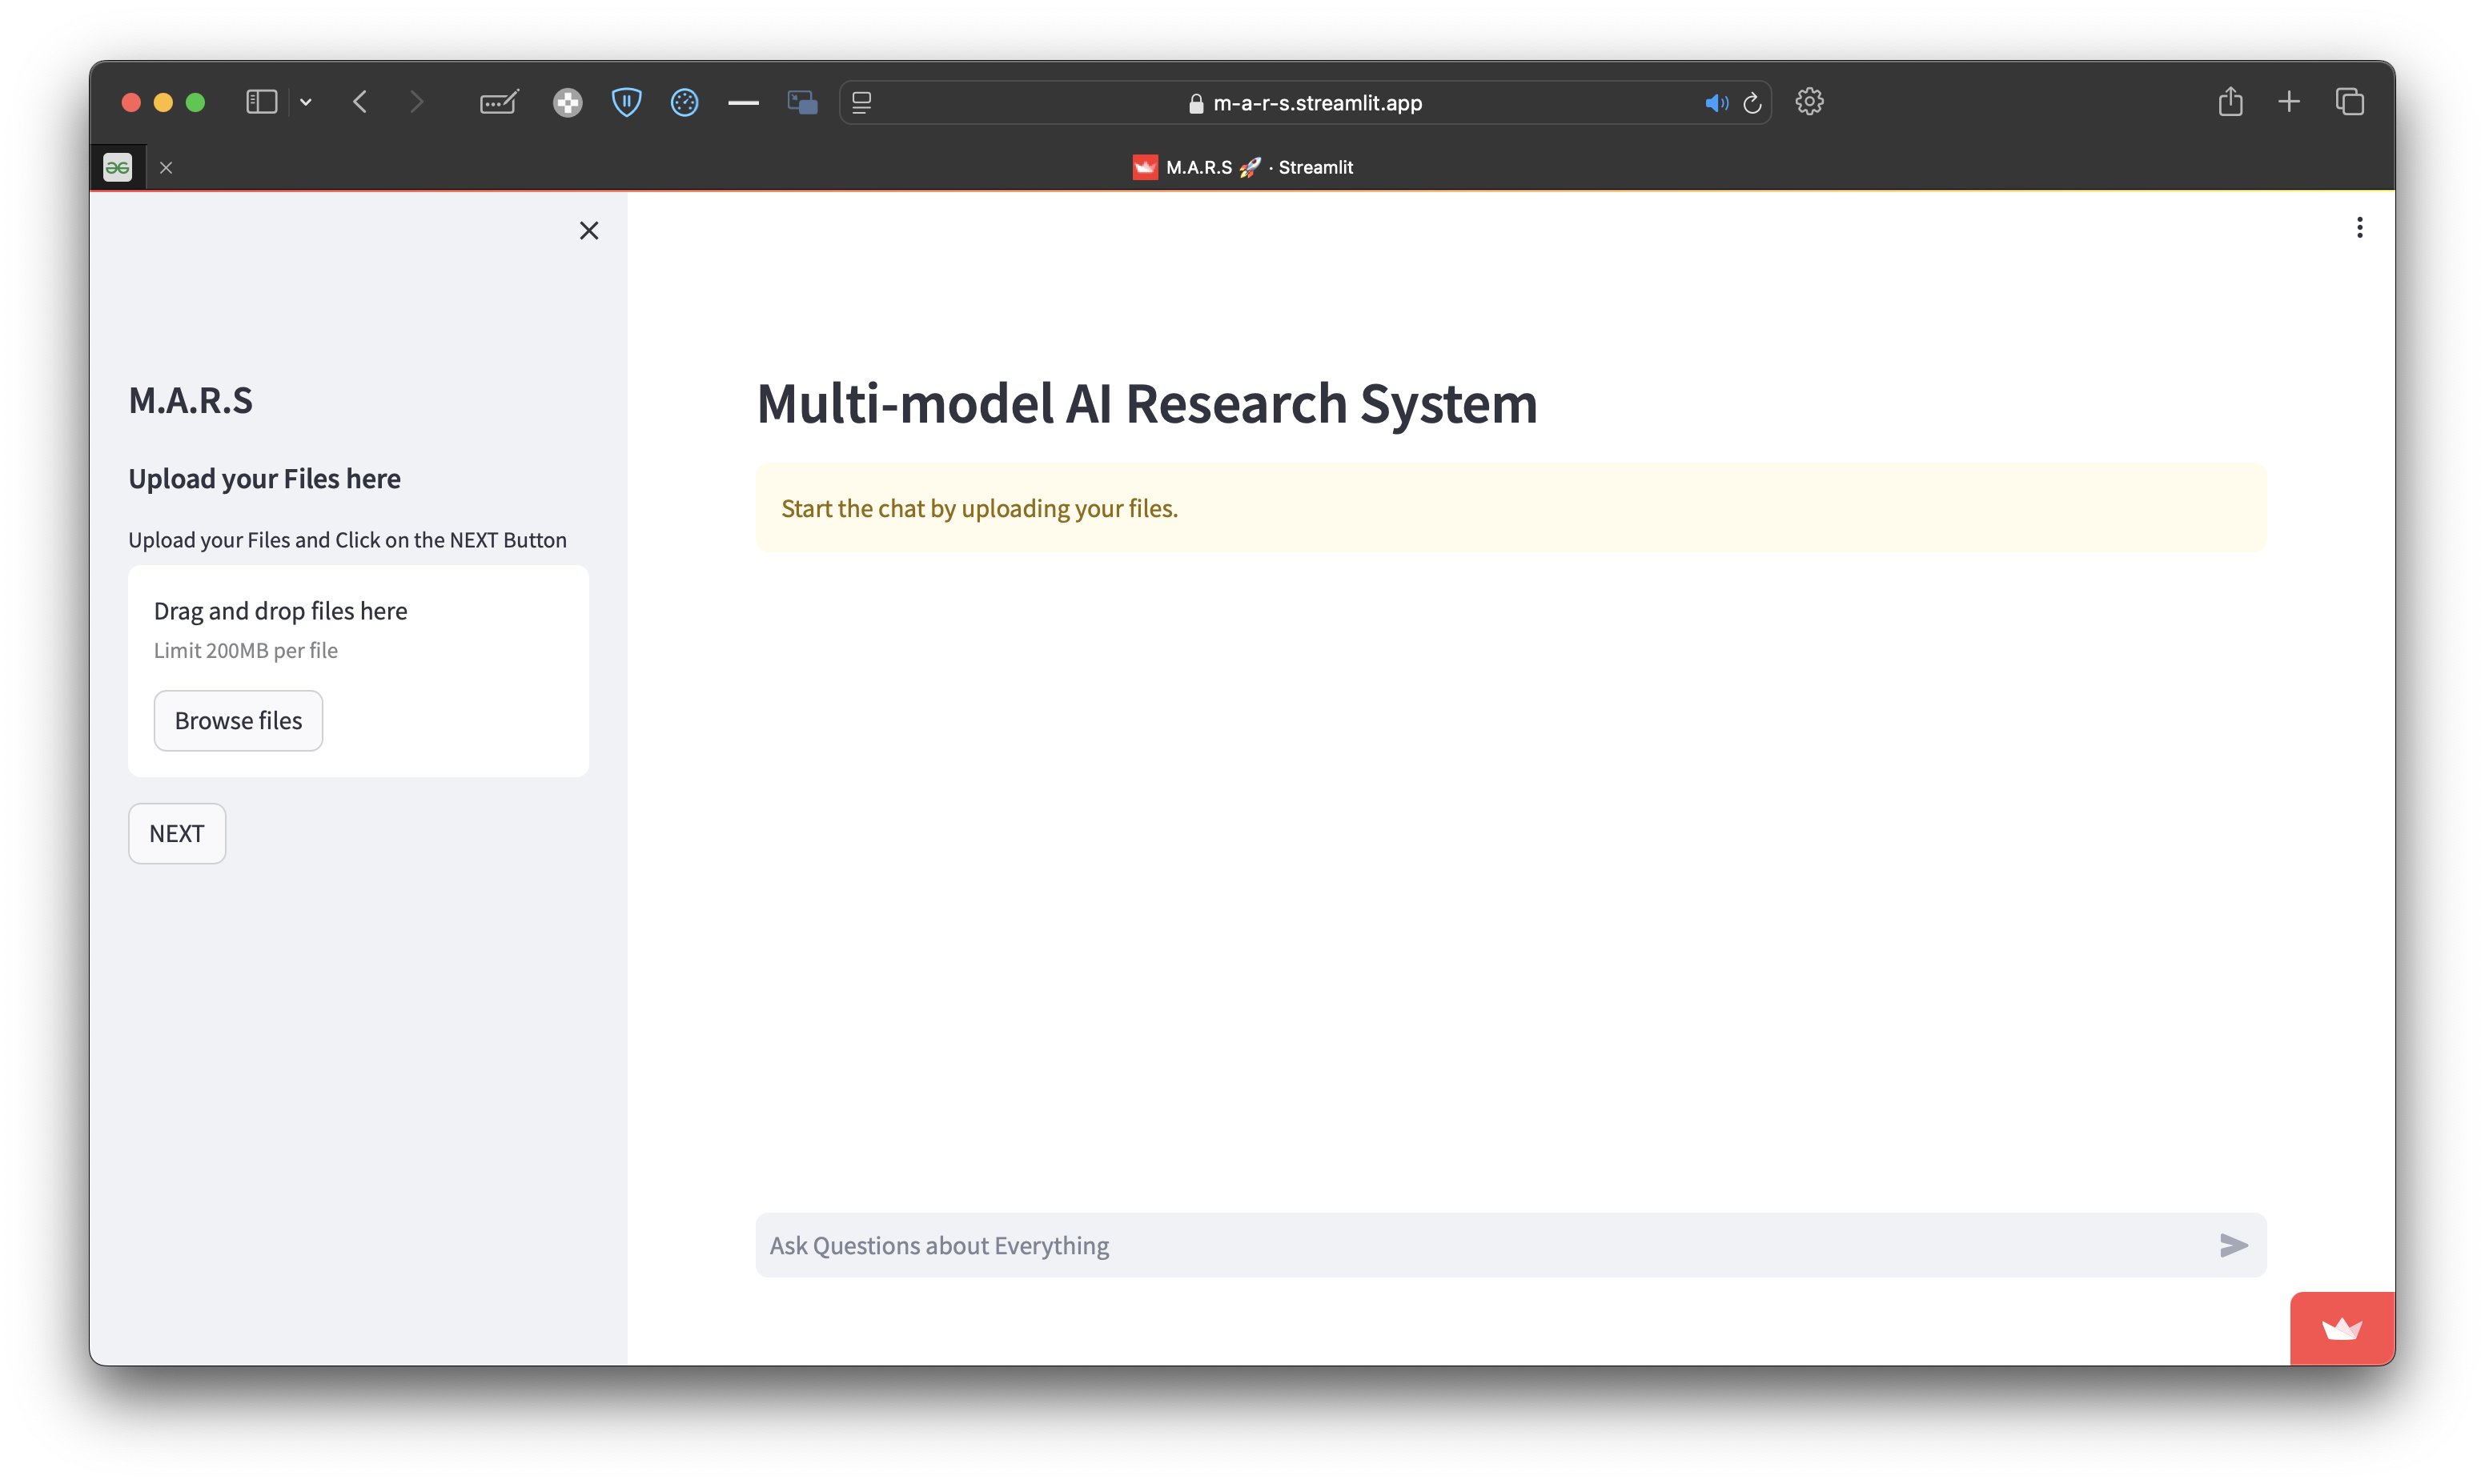Close the M.A.R.S sidebar panel
This screenshot has width=2485, height=1484.
pyautogui.click(x=589, y=231)
